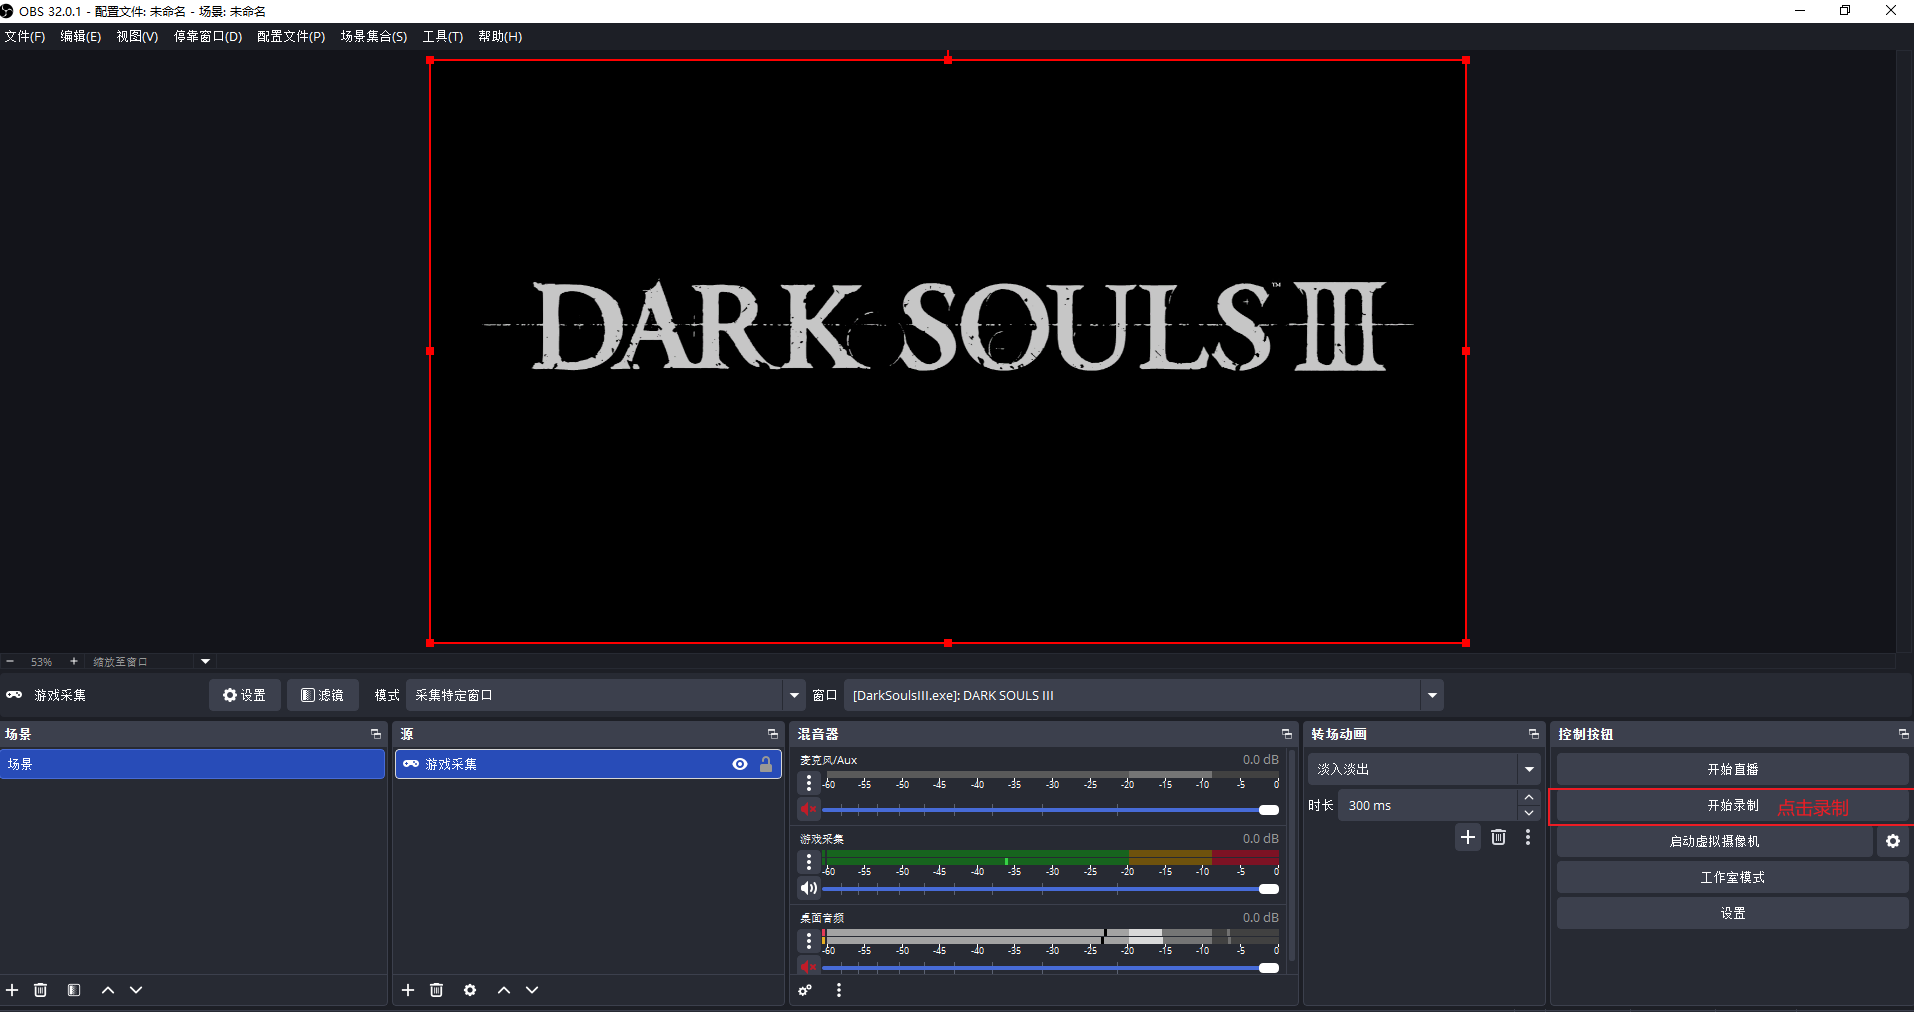This screenshot has height=1012, width=1914.
Task: Open the 文件(F) menu
Action: click(x=25, y=36)
